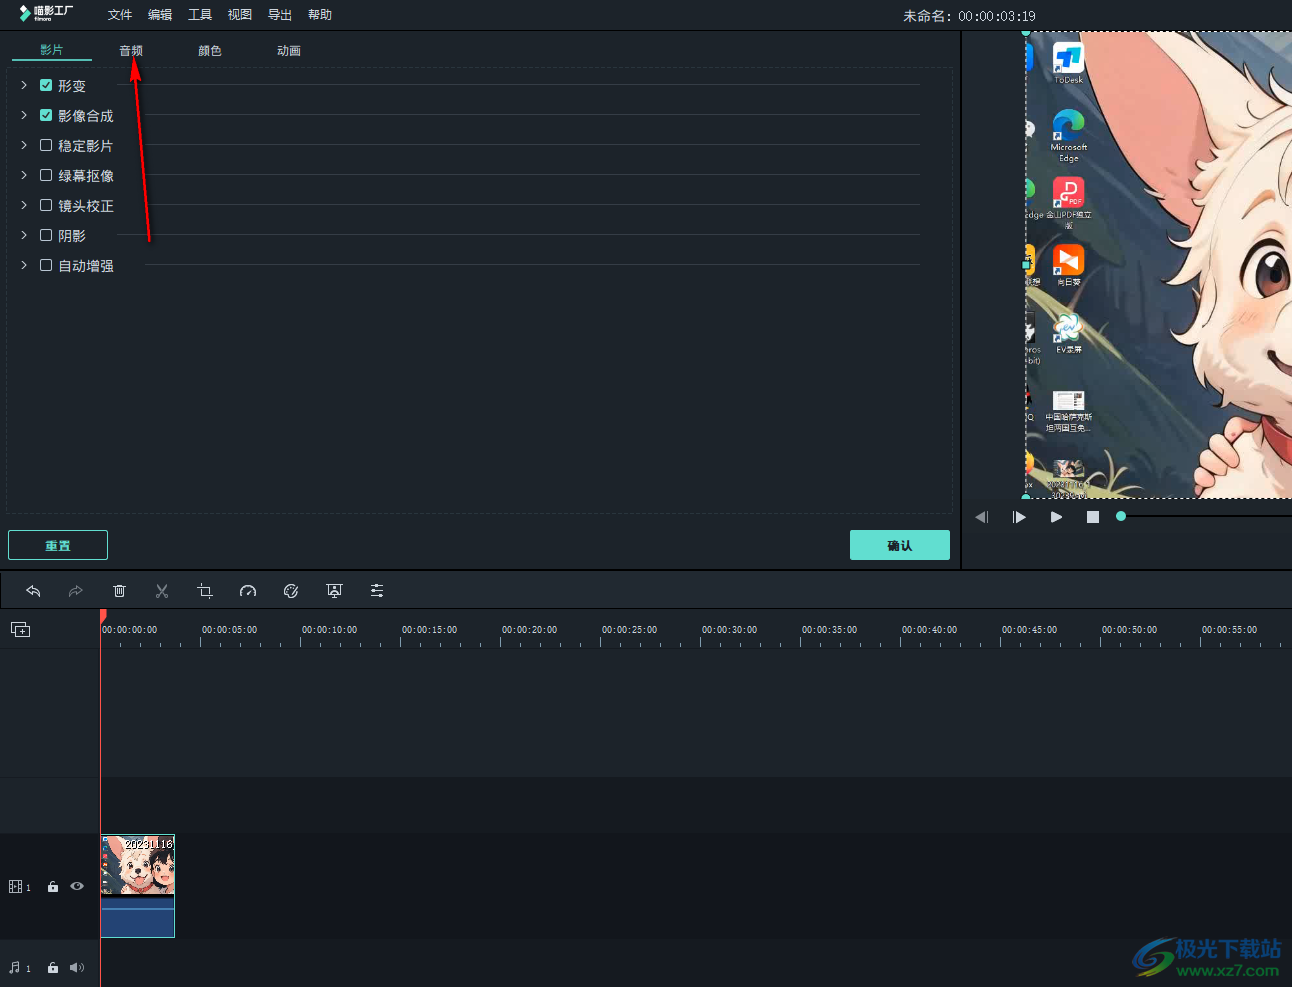Open the 帮助 menu
This screenshot has width=1292, height=987.
pyautogui.click(x=320, y=15)
